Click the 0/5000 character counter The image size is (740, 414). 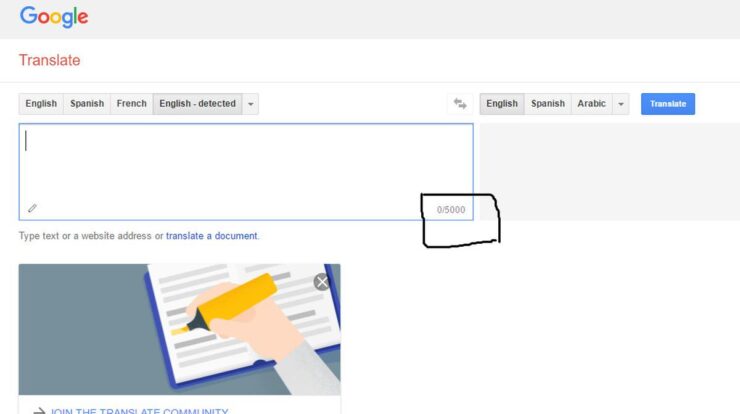tap(451, 210)
